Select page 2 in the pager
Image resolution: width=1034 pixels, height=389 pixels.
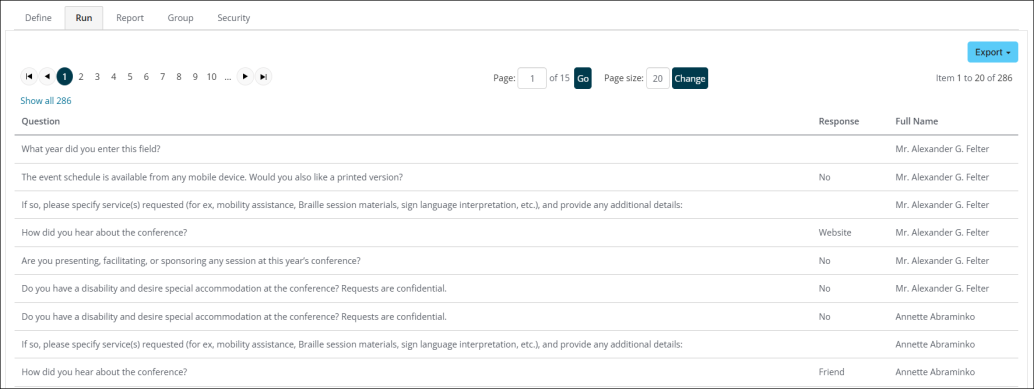[81, 76]
